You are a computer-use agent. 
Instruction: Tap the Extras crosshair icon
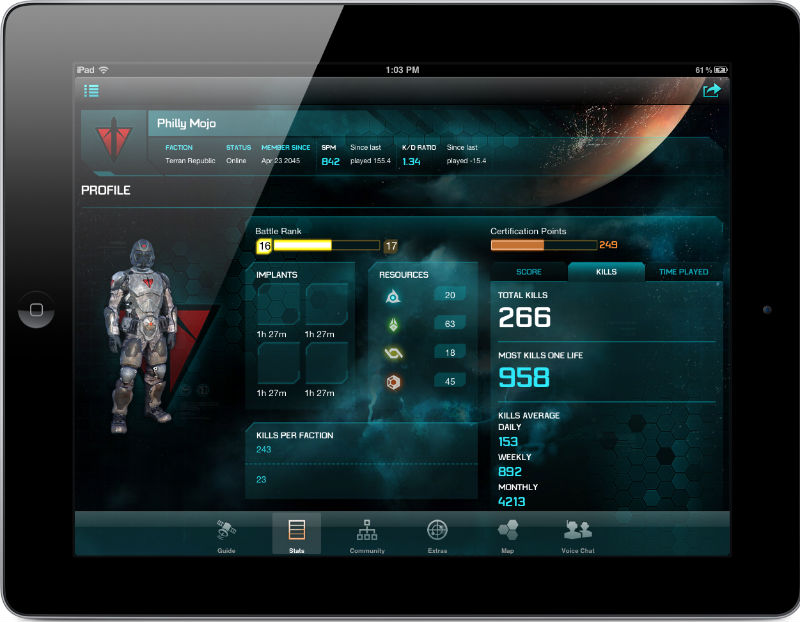coord(437,530)
